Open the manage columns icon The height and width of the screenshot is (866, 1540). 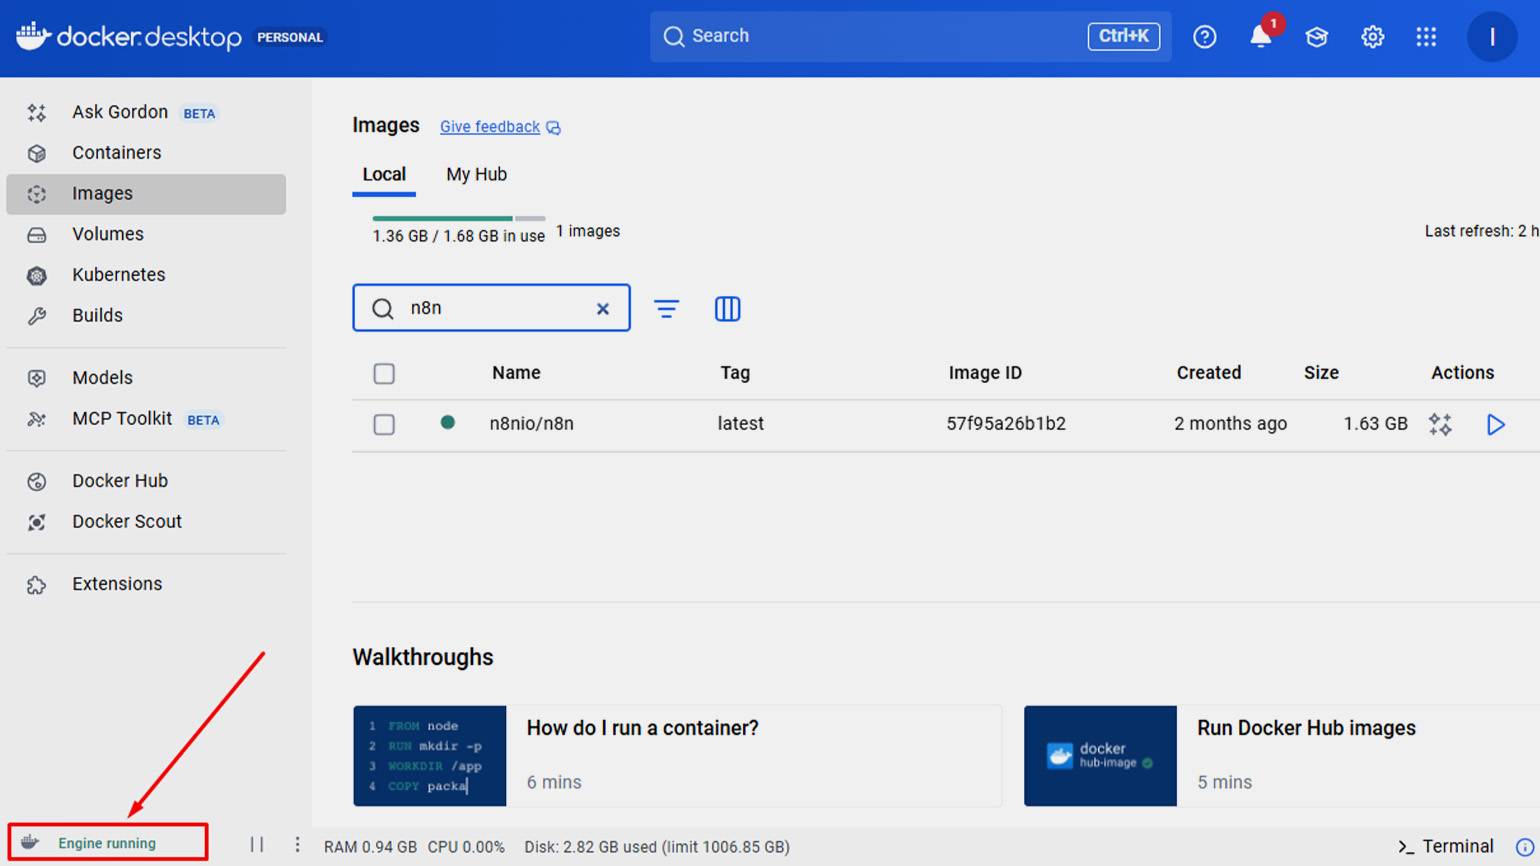coord(727,309)
